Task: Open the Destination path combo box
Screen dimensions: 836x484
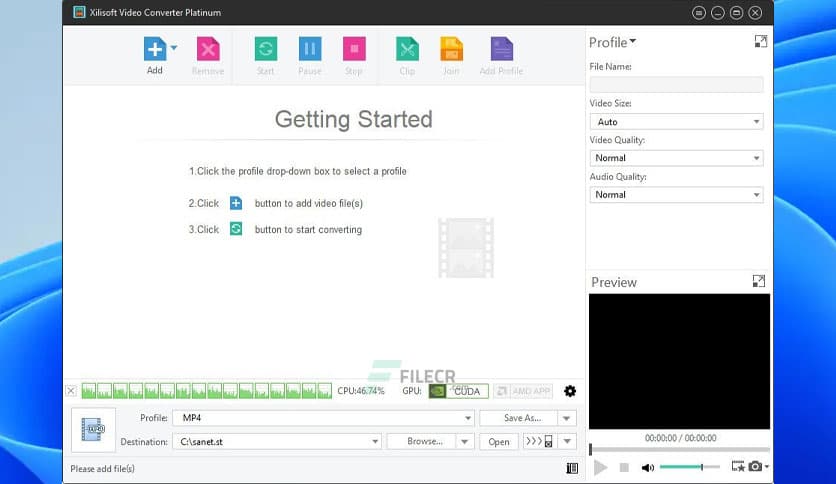Action: point(277,441)
